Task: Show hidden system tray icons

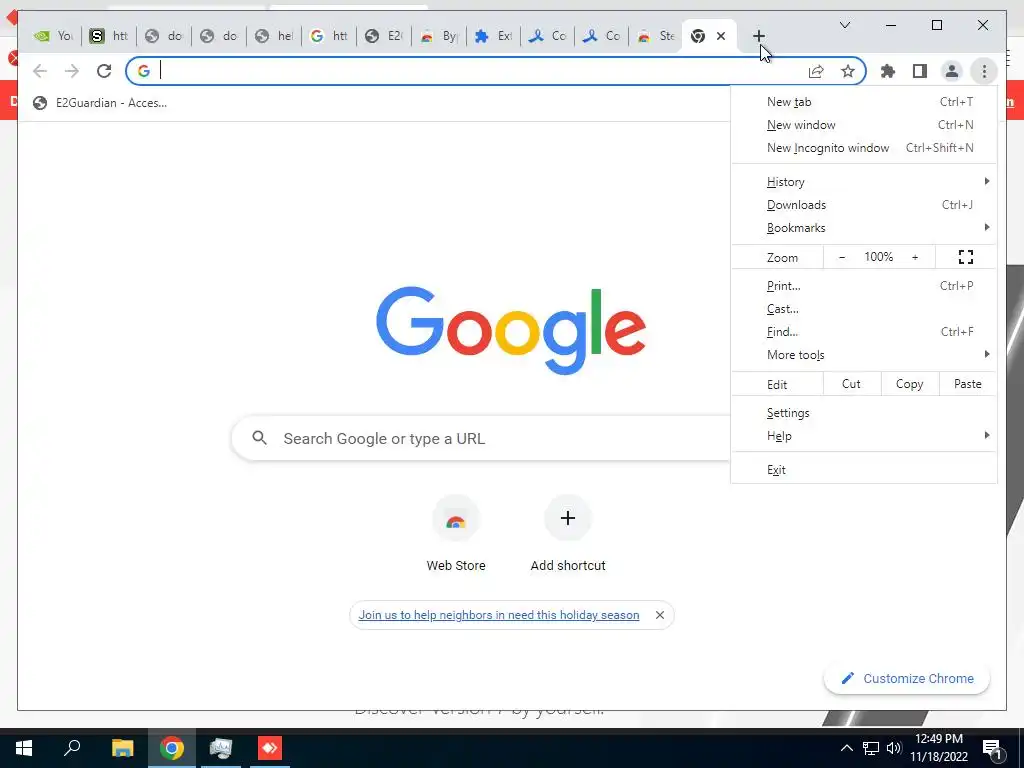Action: [846, 748]
